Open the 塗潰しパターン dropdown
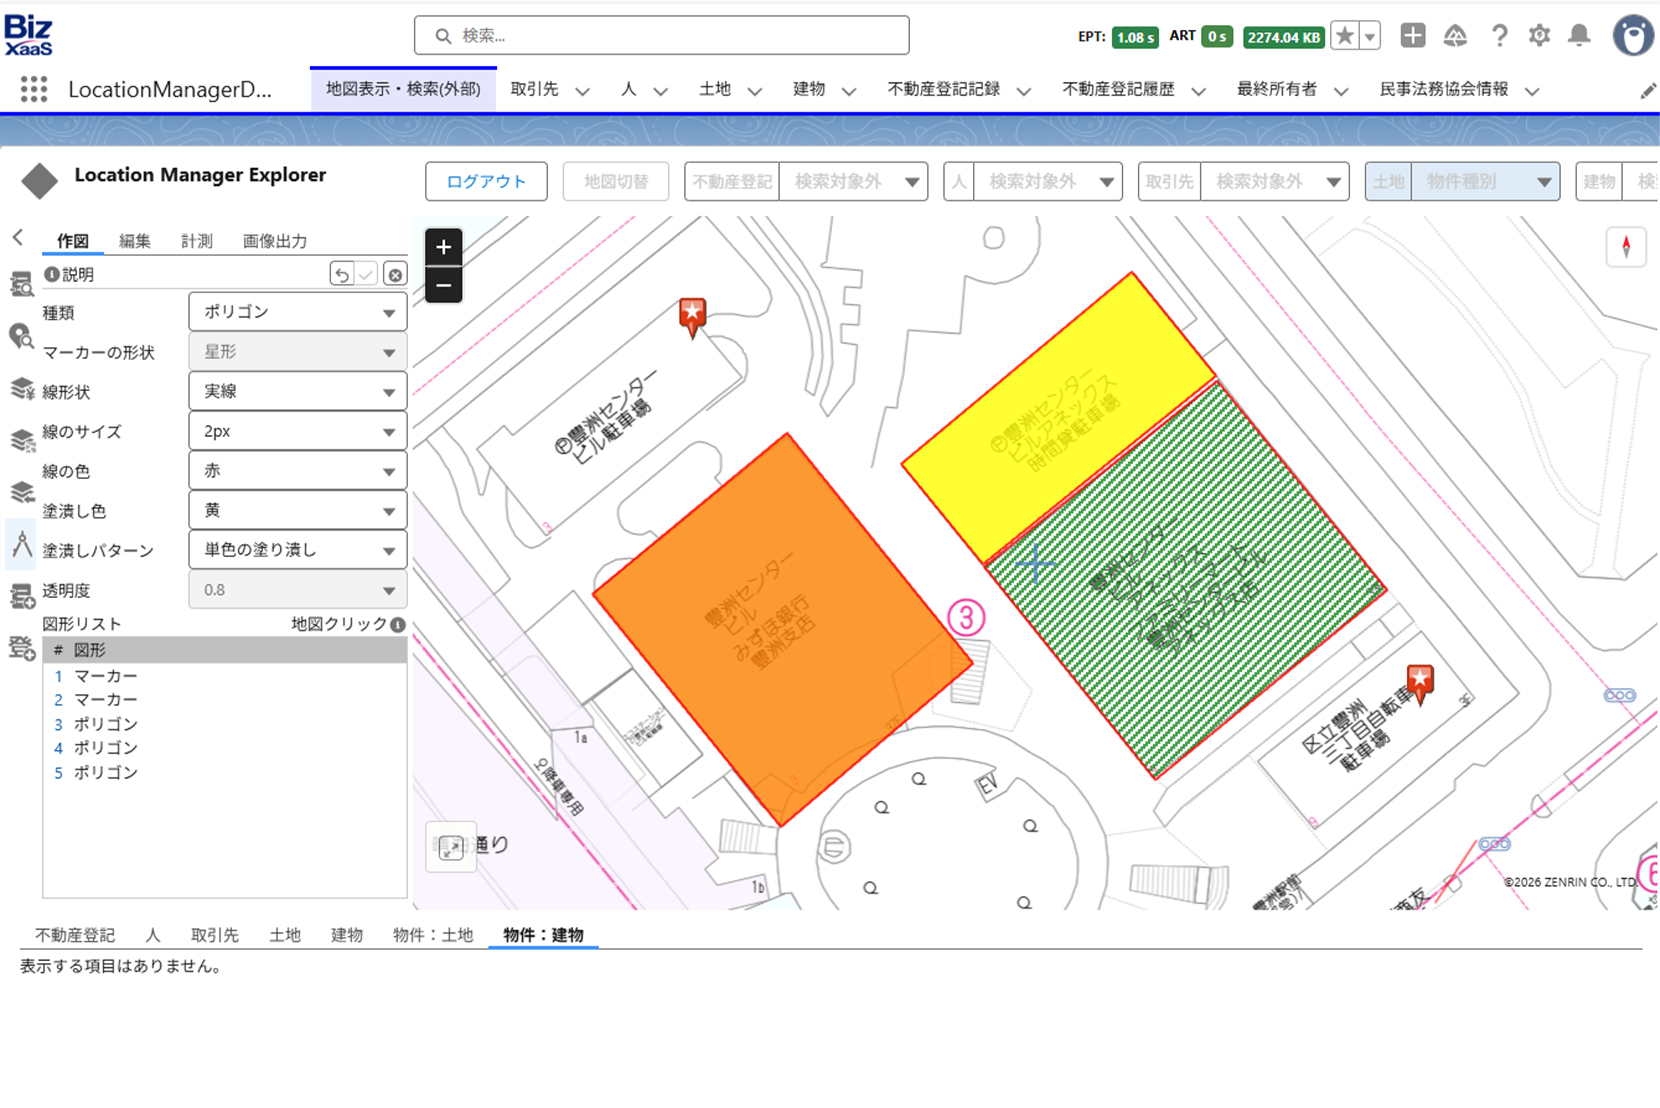 (297, 550)
